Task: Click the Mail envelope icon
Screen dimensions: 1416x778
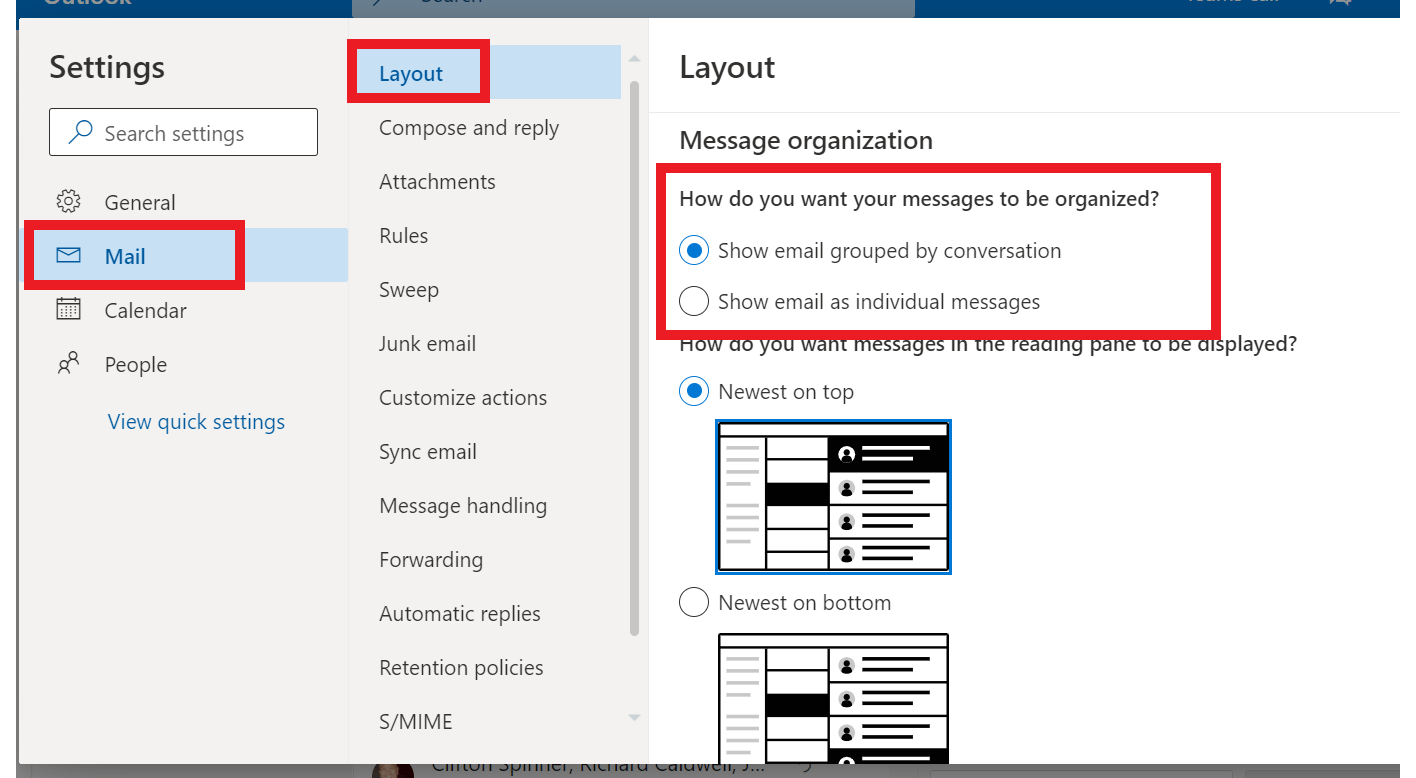Action: [68, 255]
